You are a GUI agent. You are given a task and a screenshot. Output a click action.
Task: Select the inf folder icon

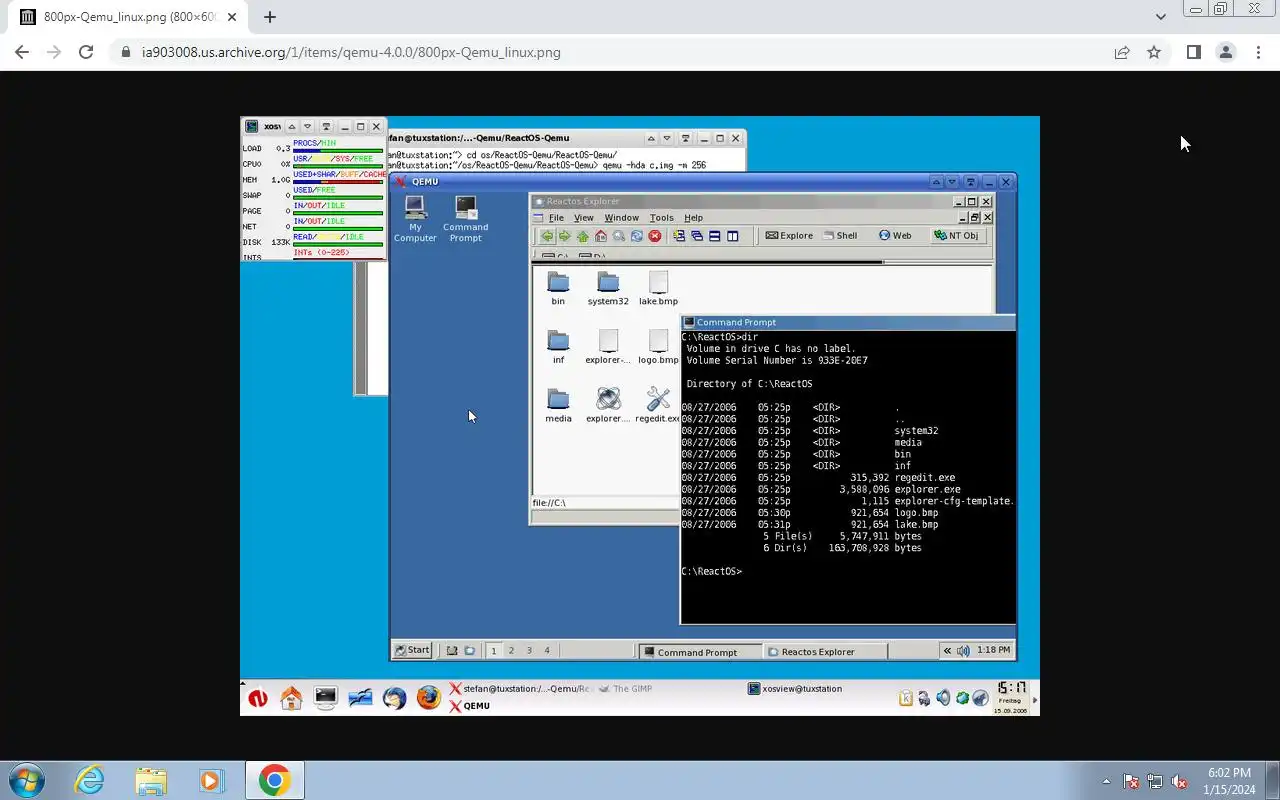(558, 347)
